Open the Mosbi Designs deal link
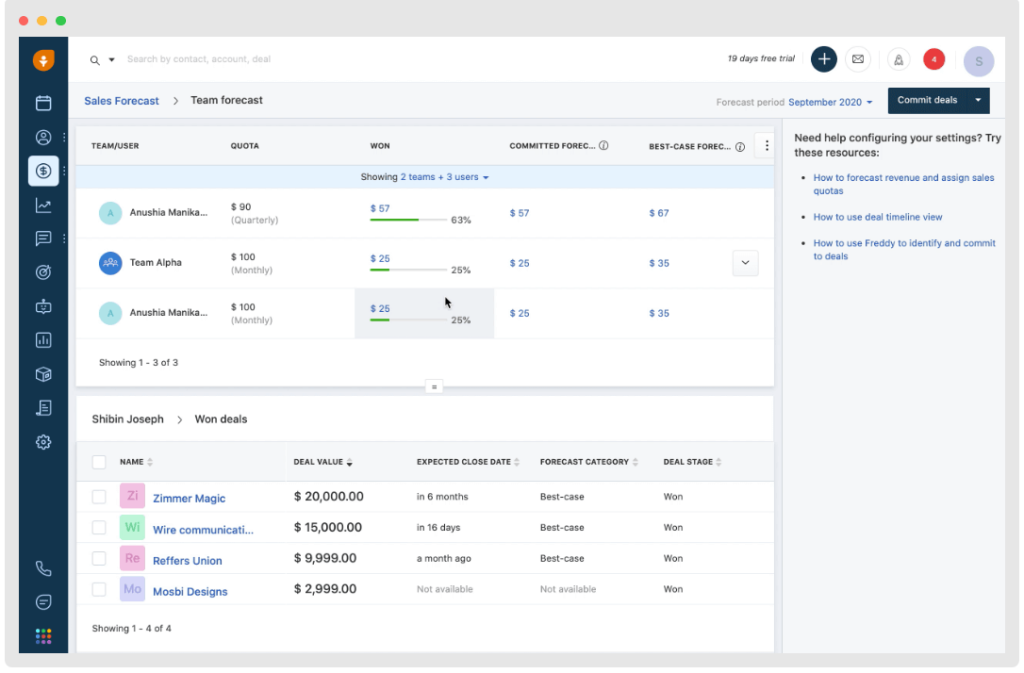The width and height of the screenshot is (1024, 673). coord(190,591)
